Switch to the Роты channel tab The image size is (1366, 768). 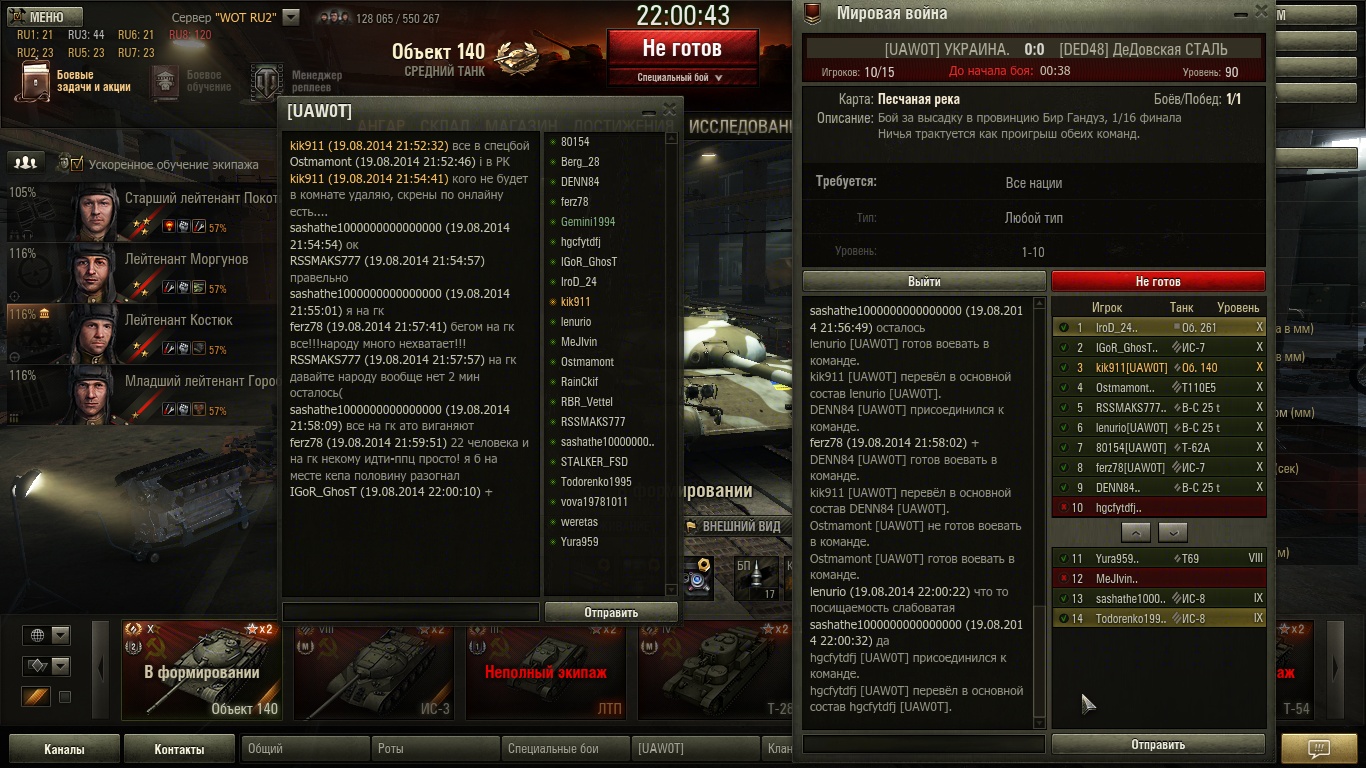435,748
